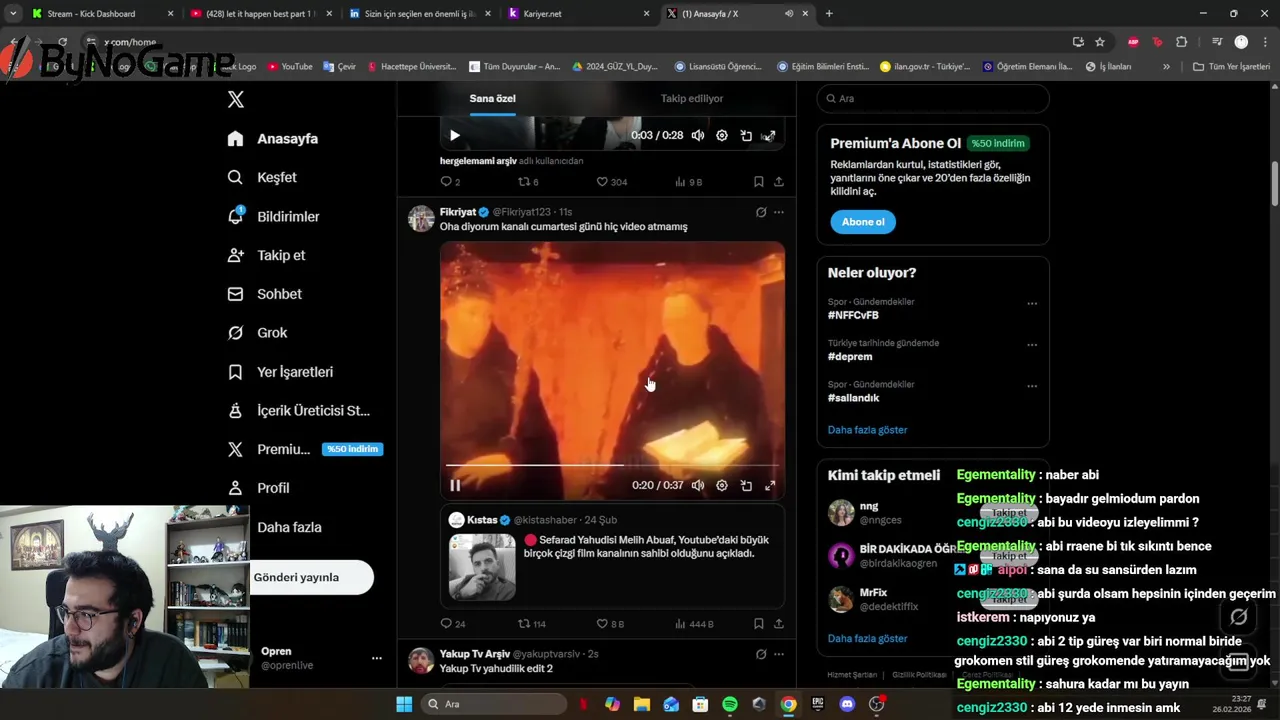Click the X logo in the sidebar
Viewport: 1280px width, 720px height.
coord(236,99)
